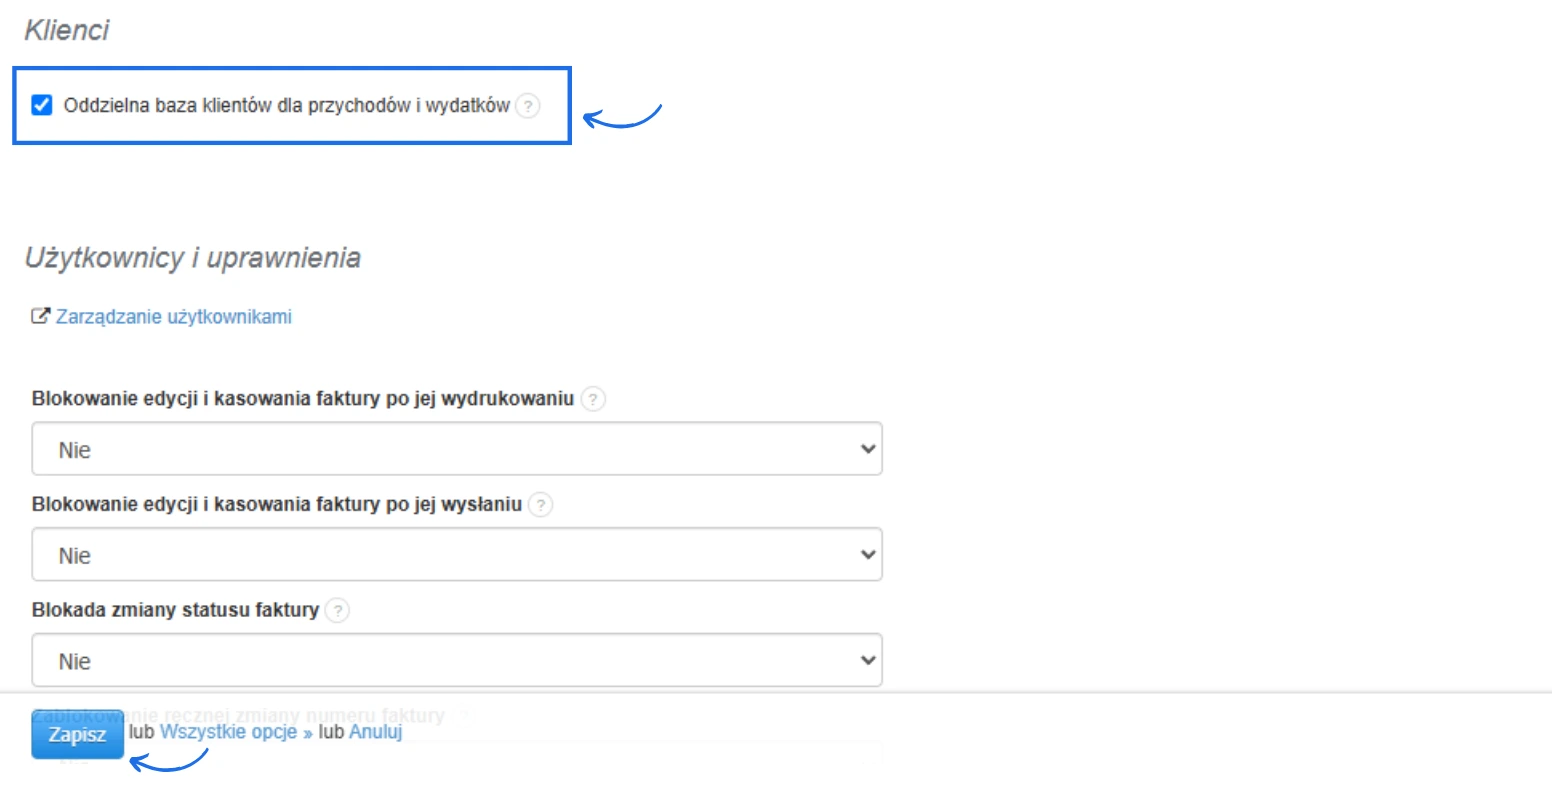The width and height of the screenshot is (1552, 791).
Task: Click help icon beside separate client database option
Action: click(528, 106)
